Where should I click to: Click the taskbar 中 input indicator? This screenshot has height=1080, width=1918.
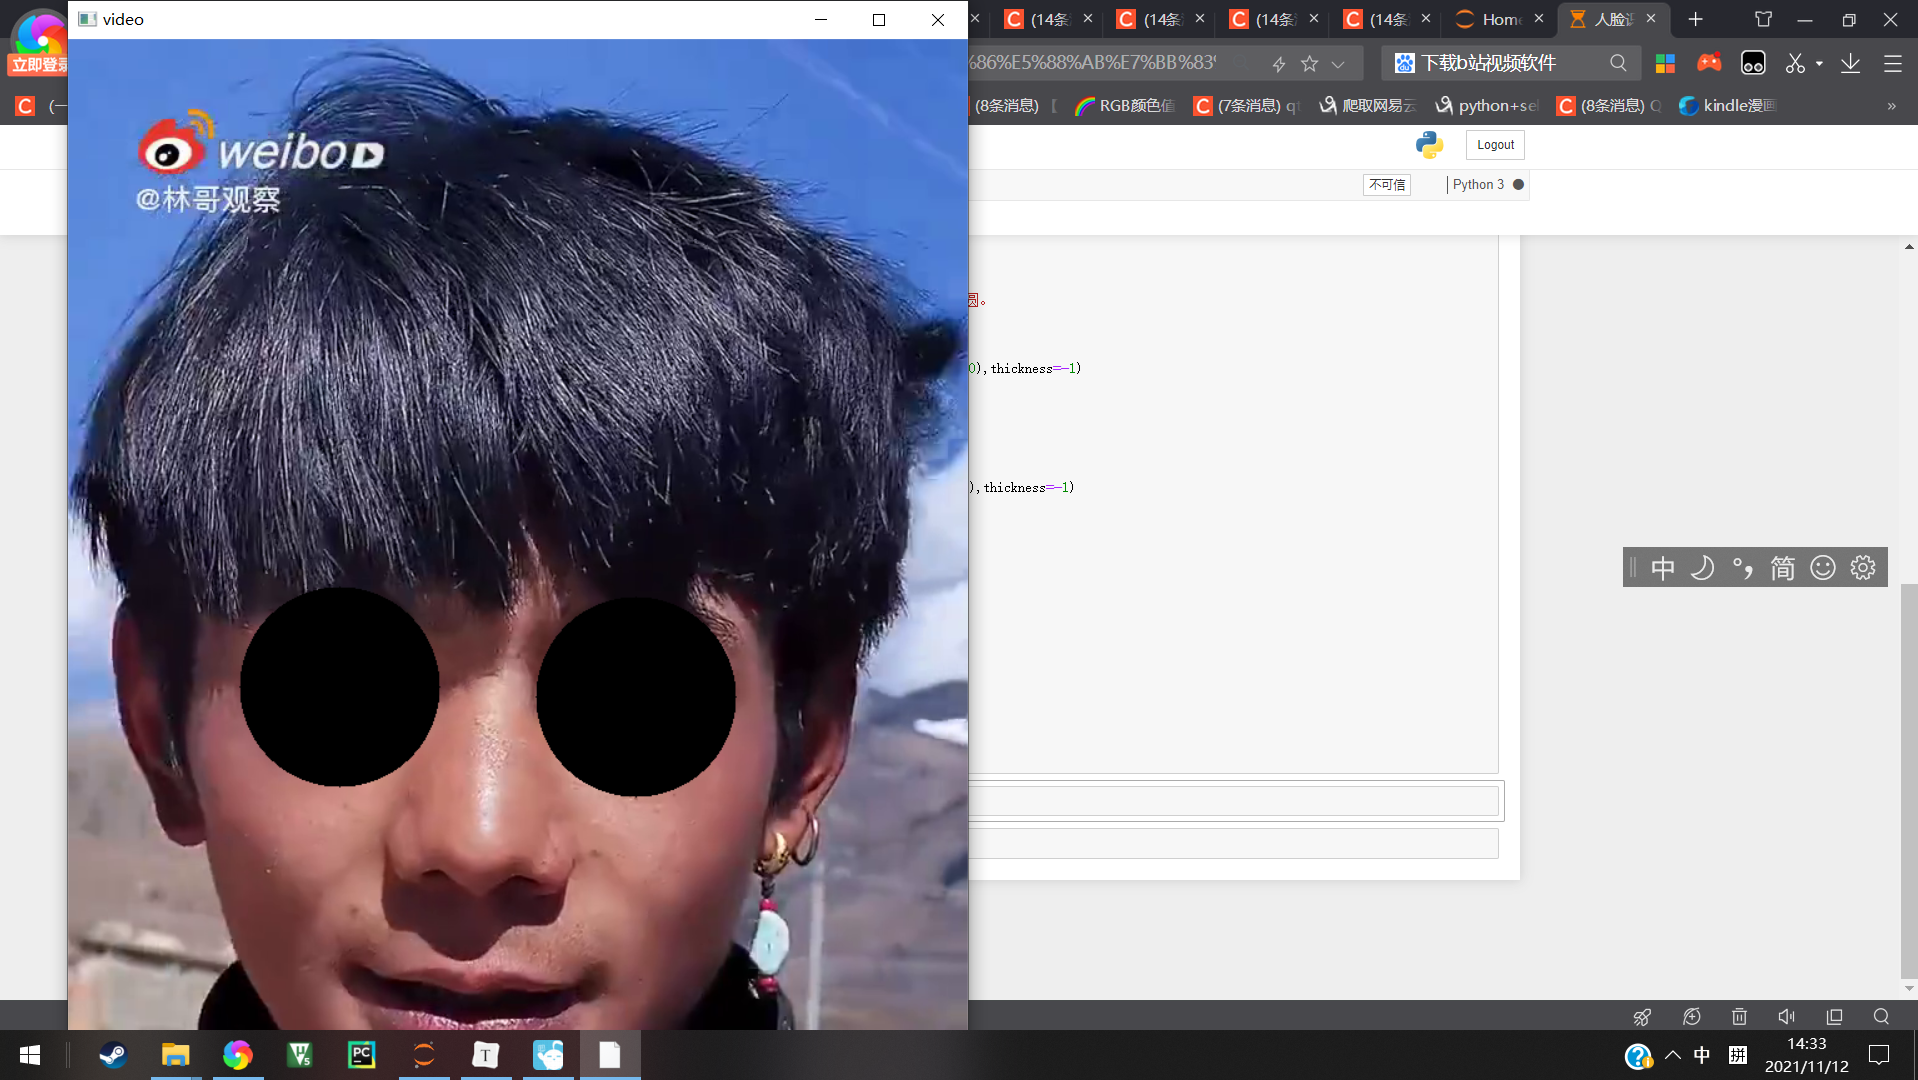(1702, 1055)
